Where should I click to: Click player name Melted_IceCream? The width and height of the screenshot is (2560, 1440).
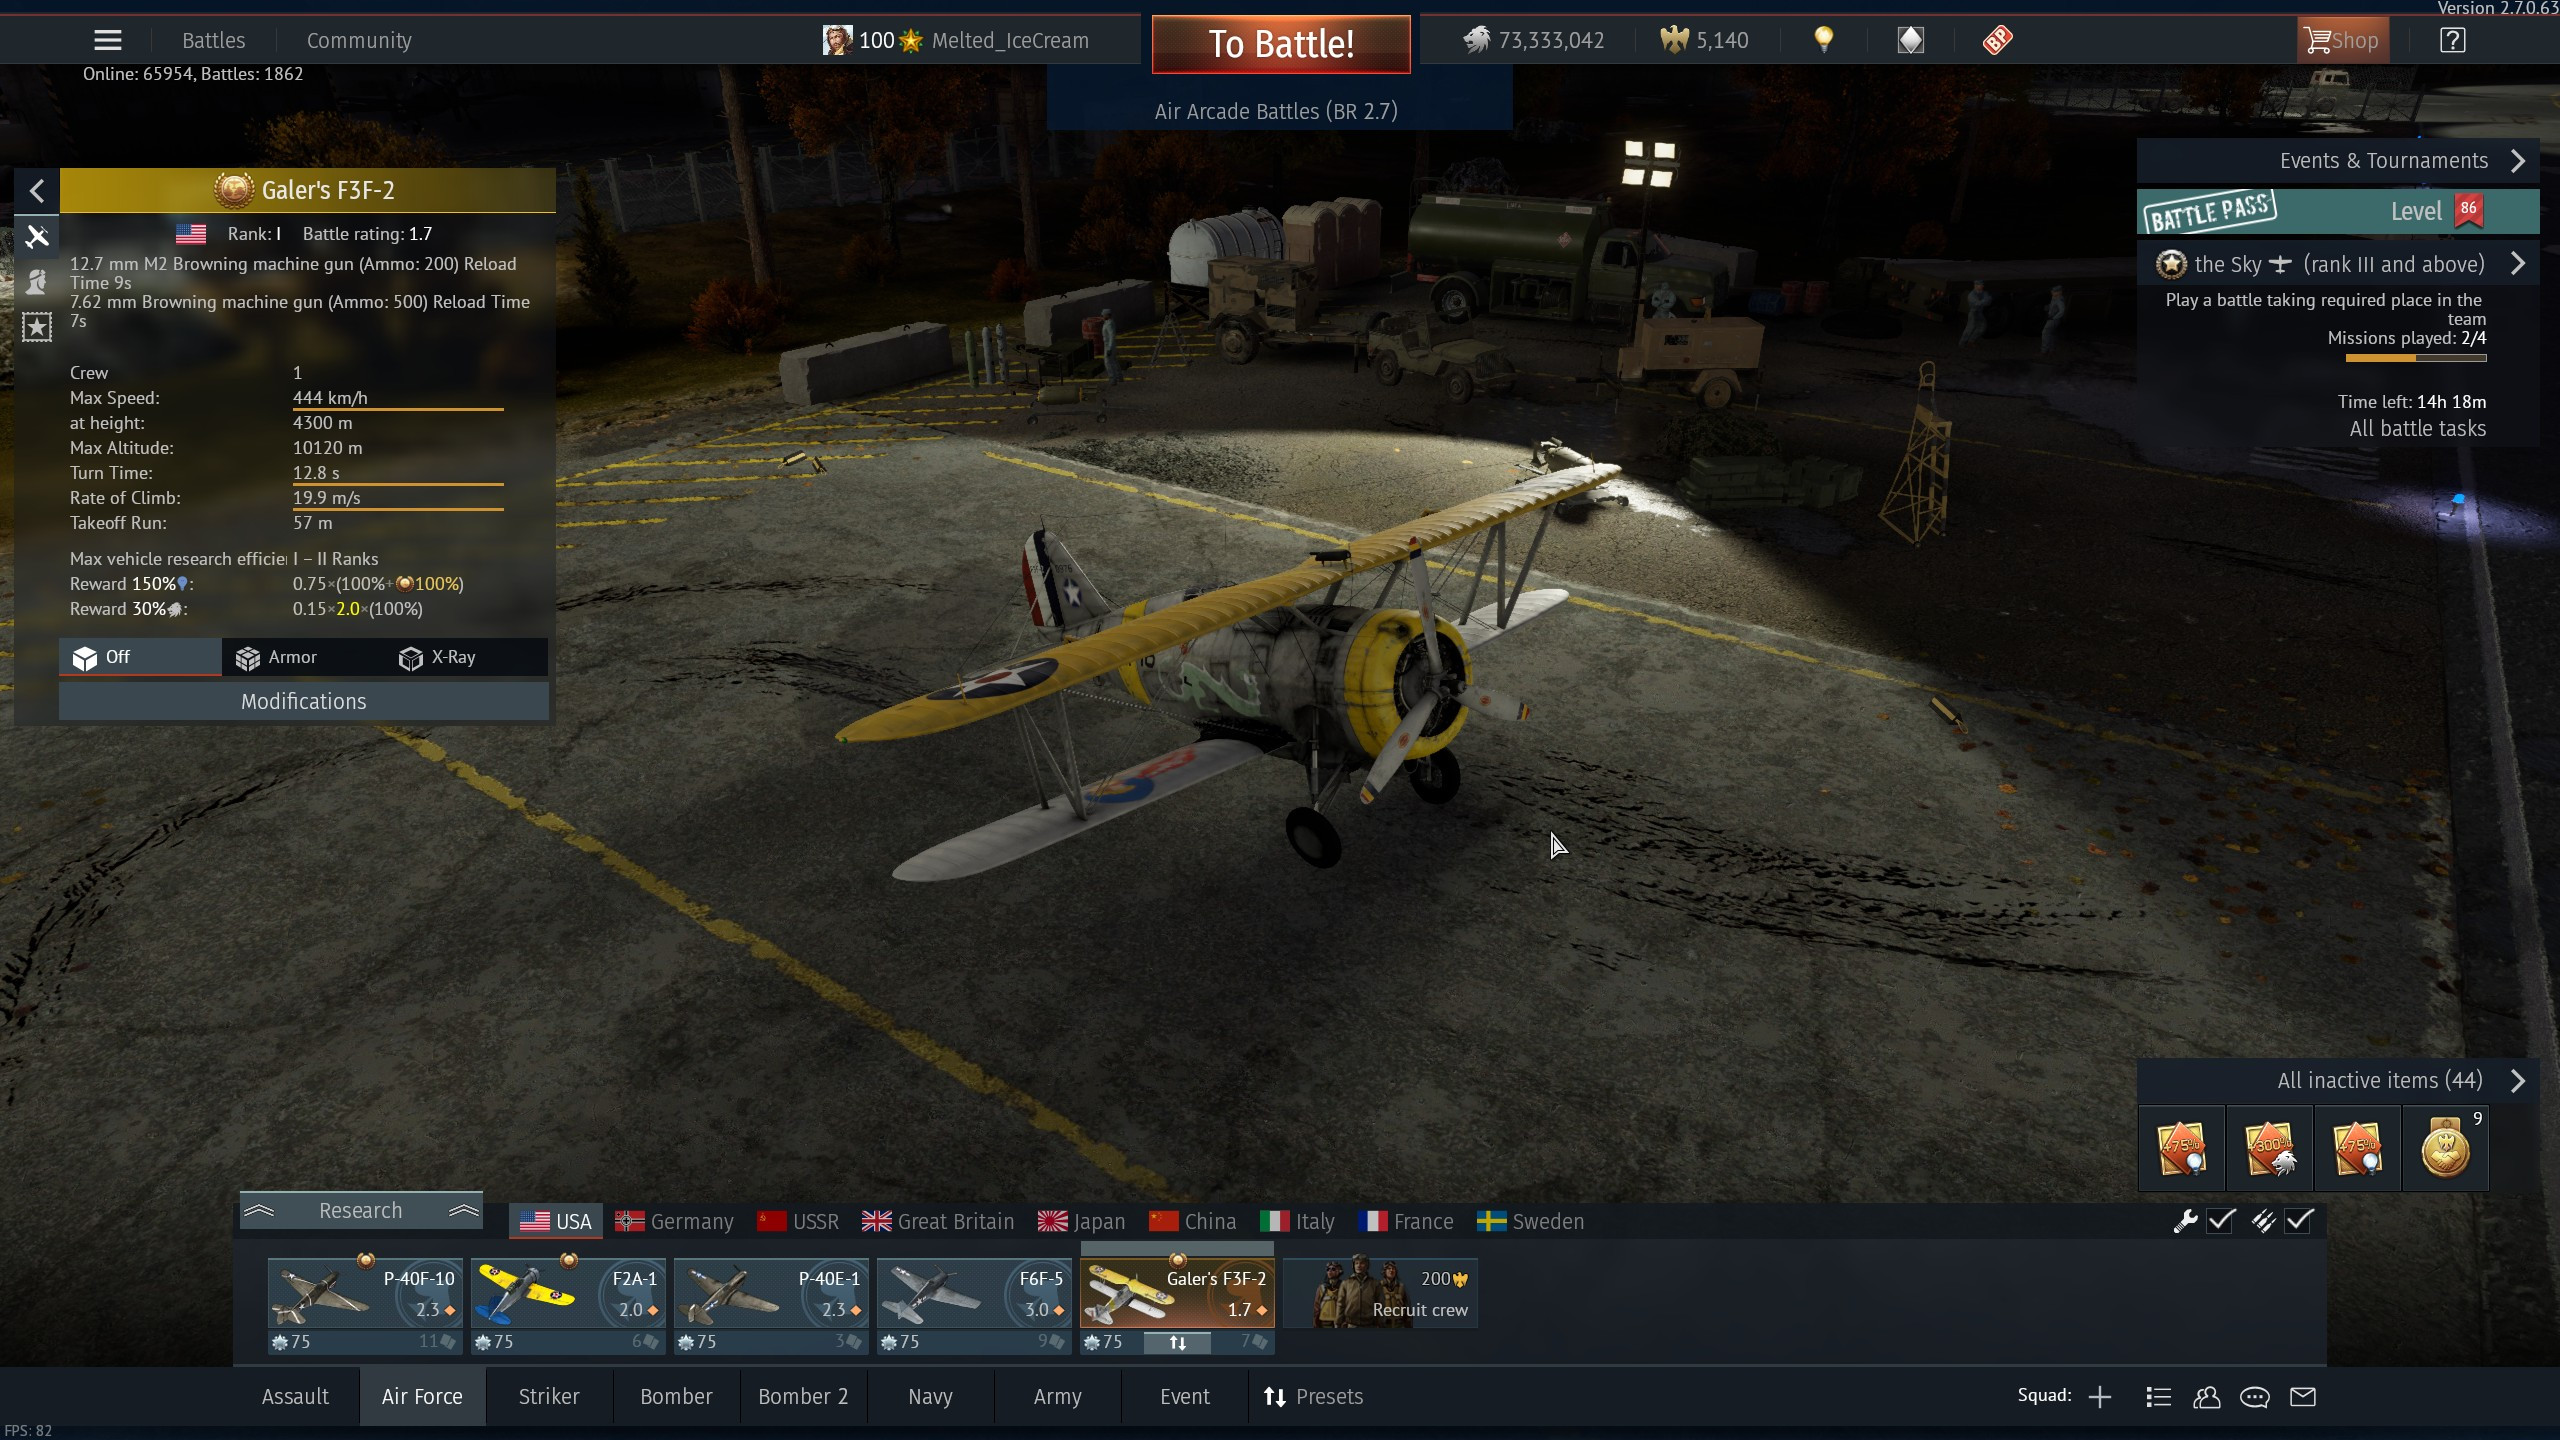1010,40
